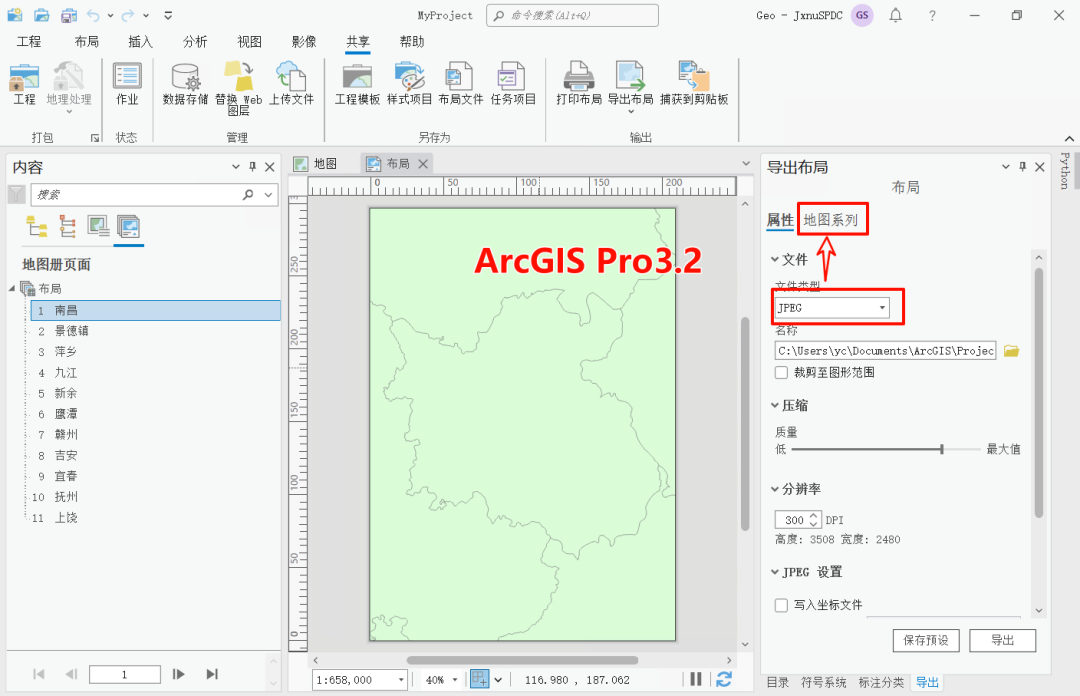Open the 文件类型 JPEG dropdown
Image resolution: width=1080 pixels, height=696 pixels.
pyautogui.click(x=832, y=307)
